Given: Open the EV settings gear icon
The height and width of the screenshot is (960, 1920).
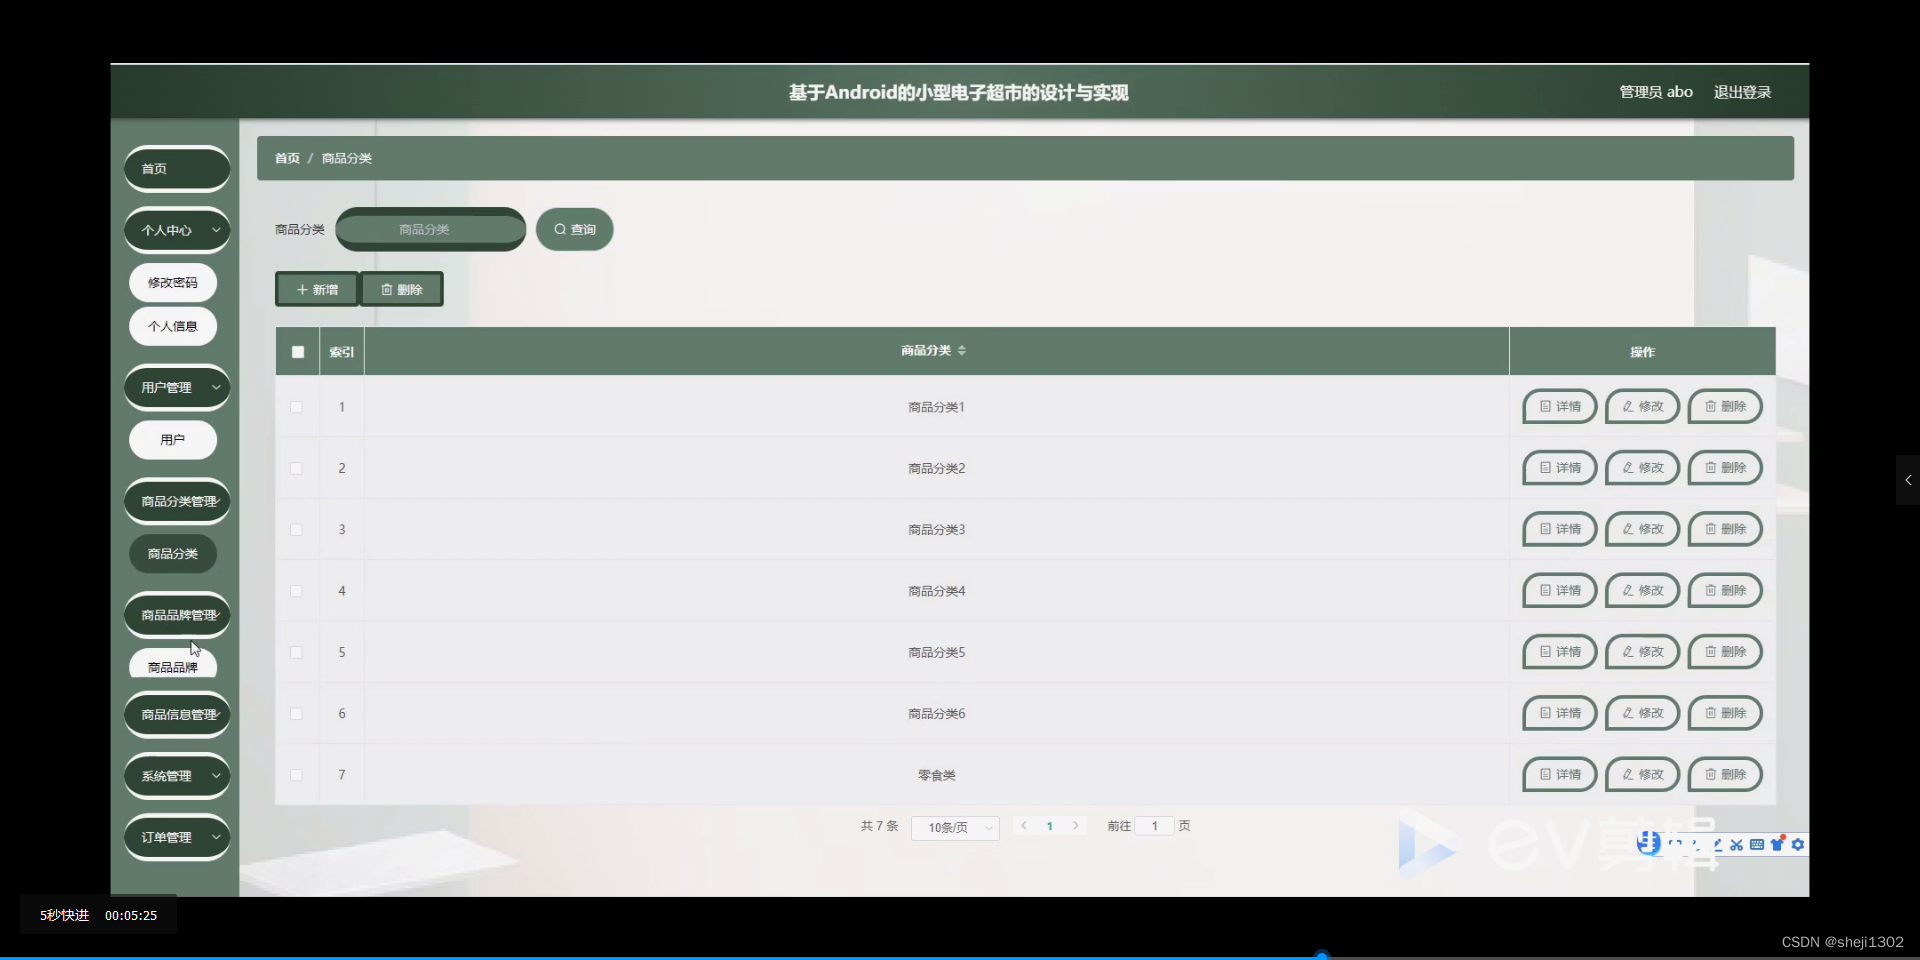Looking at the screenshot, I should click(x=1798, y=845).
